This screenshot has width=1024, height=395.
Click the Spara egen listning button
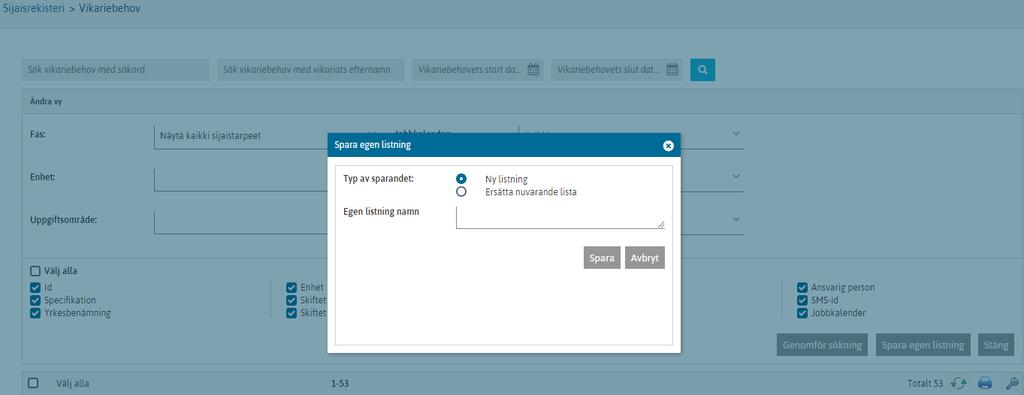[x=923, y=345]
